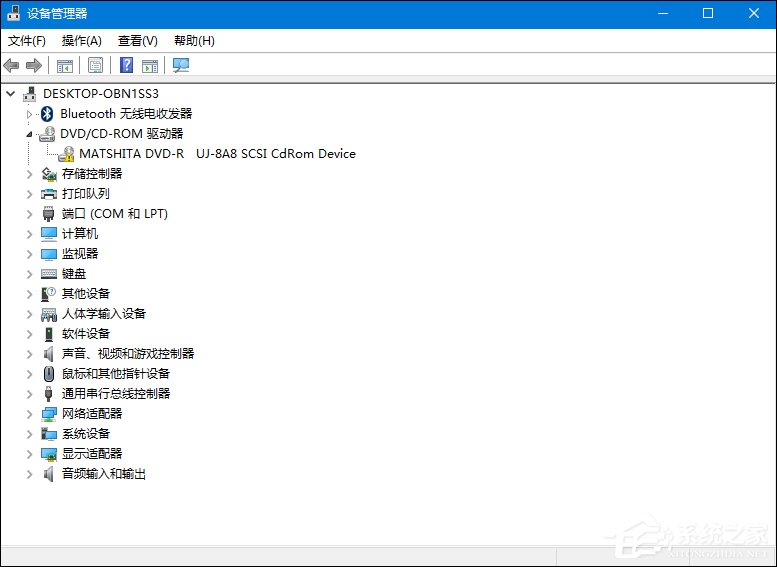Select the DESKTOP-OBN1SS3 label

click(x=101, y=94)
